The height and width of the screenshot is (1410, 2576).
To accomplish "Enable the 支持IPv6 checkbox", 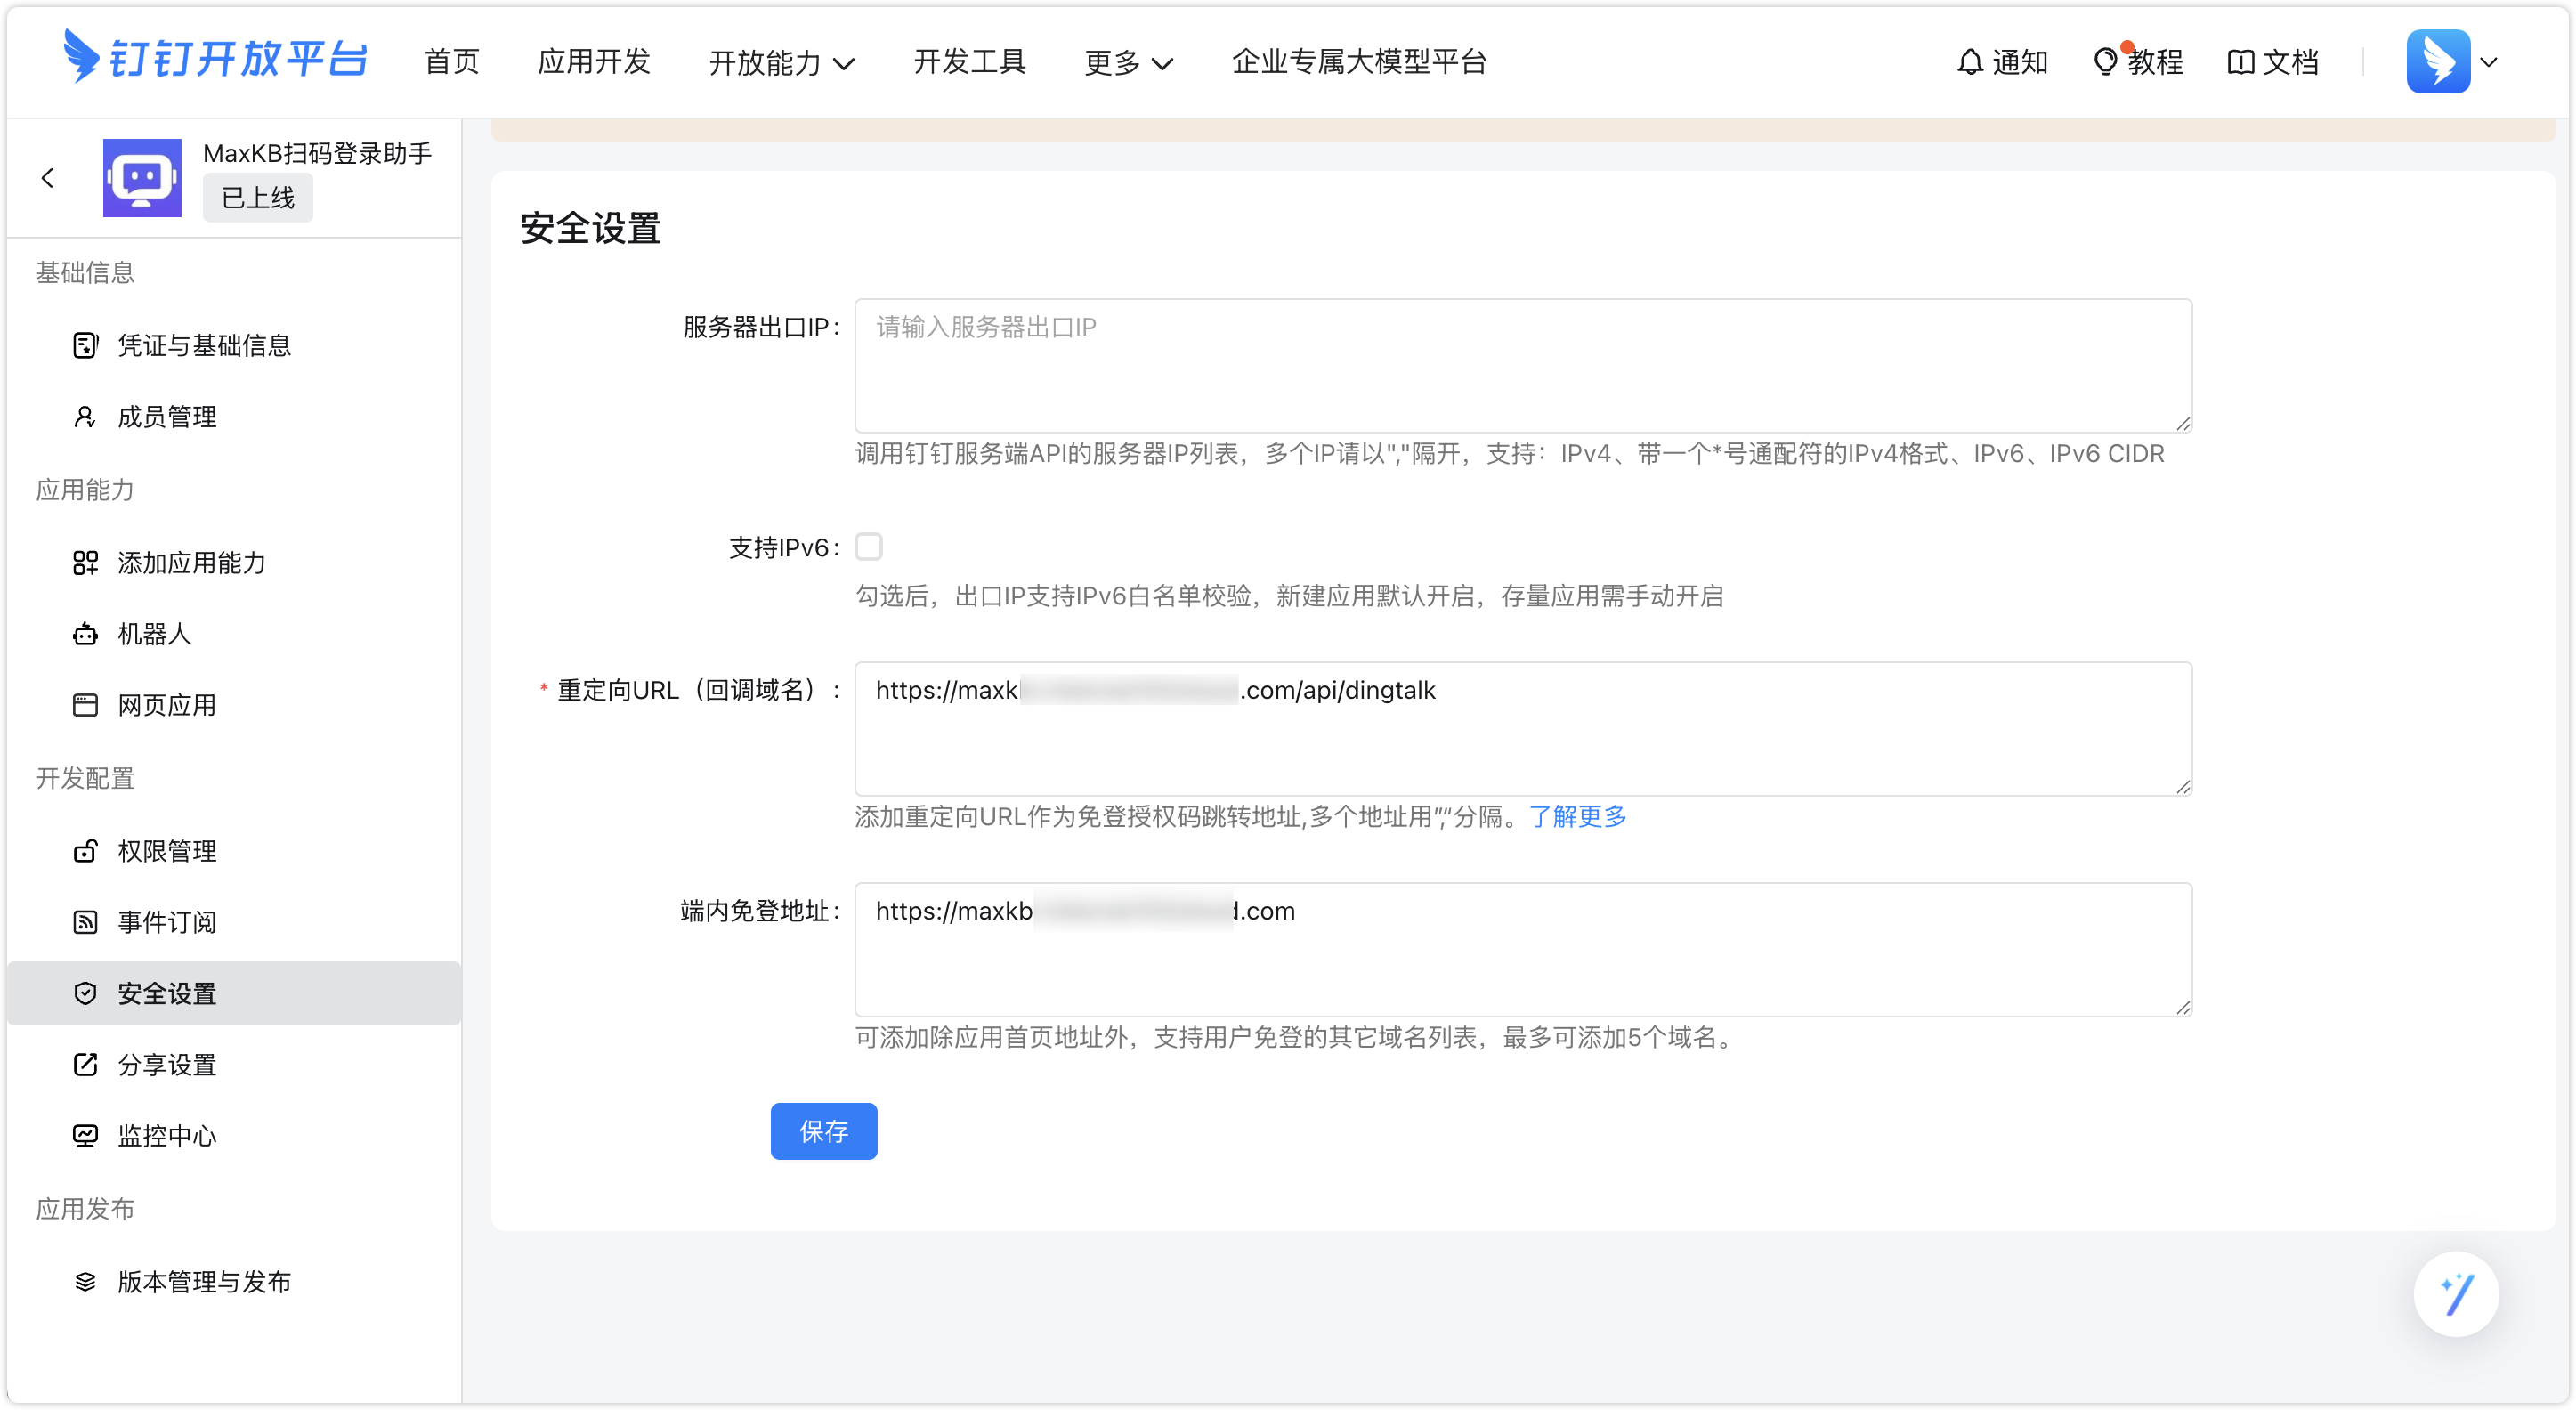I will (870, 546).
